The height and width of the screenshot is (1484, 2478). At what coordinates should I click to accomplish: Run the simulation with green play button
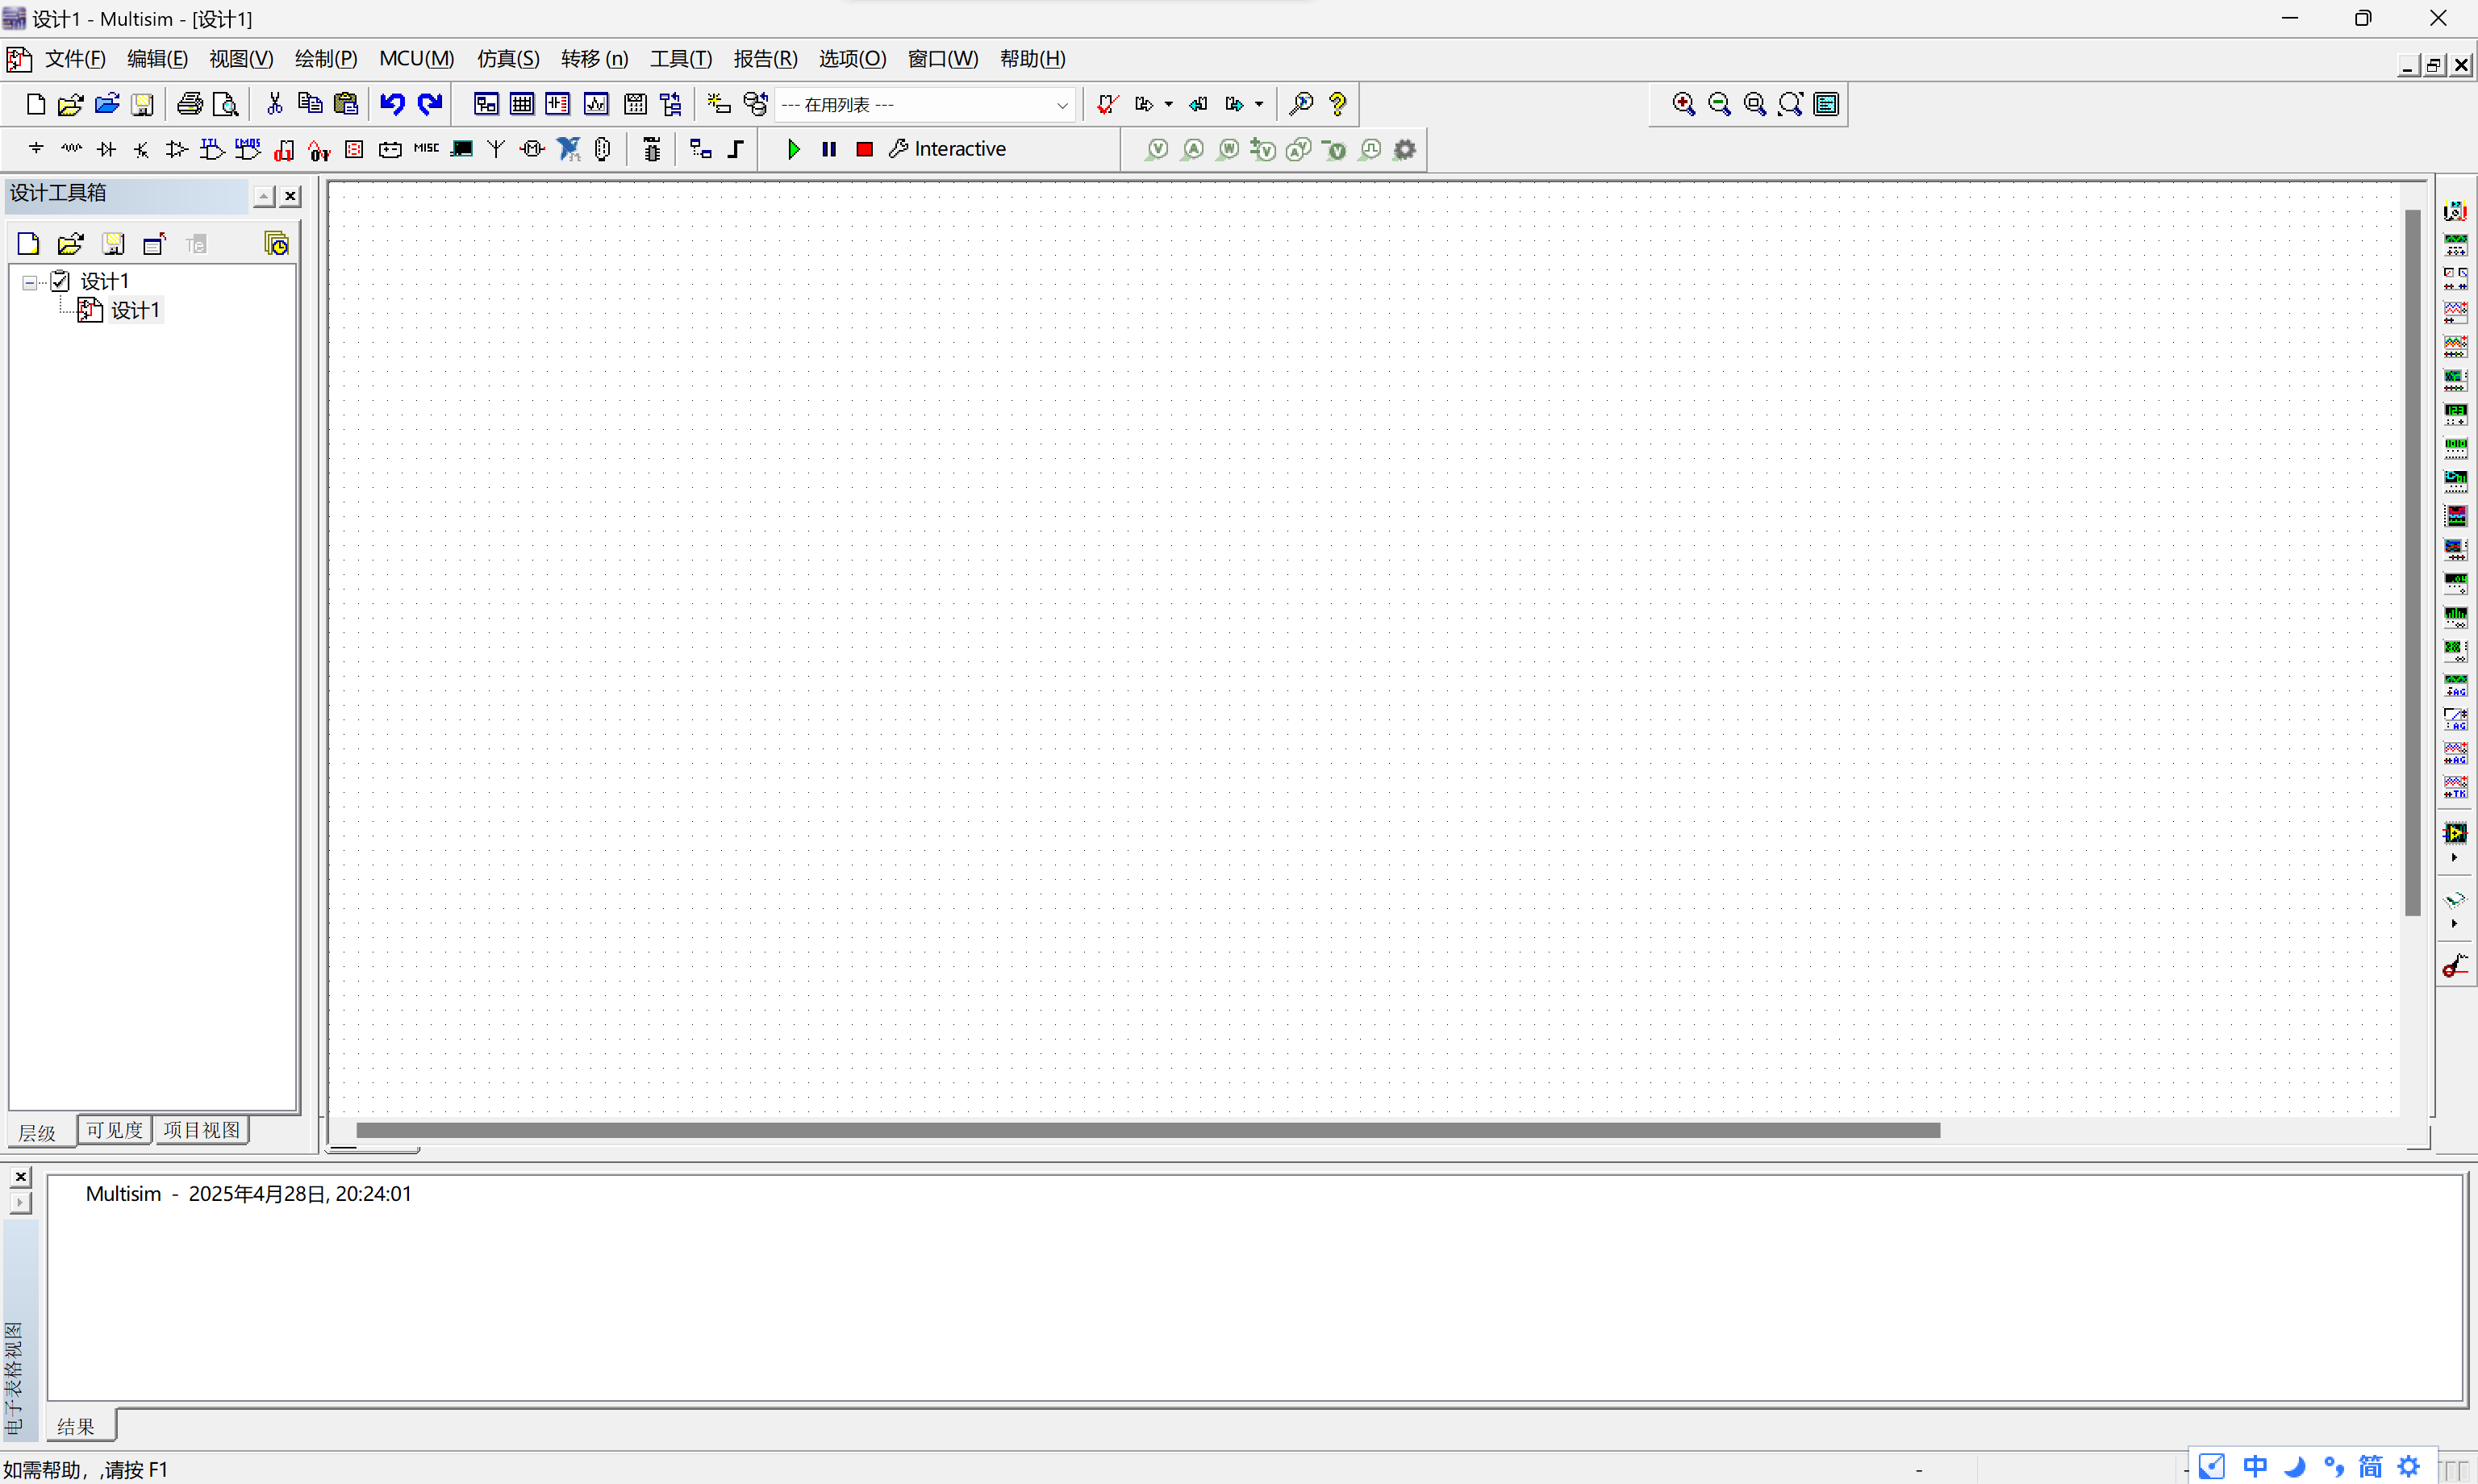point(793,149)
